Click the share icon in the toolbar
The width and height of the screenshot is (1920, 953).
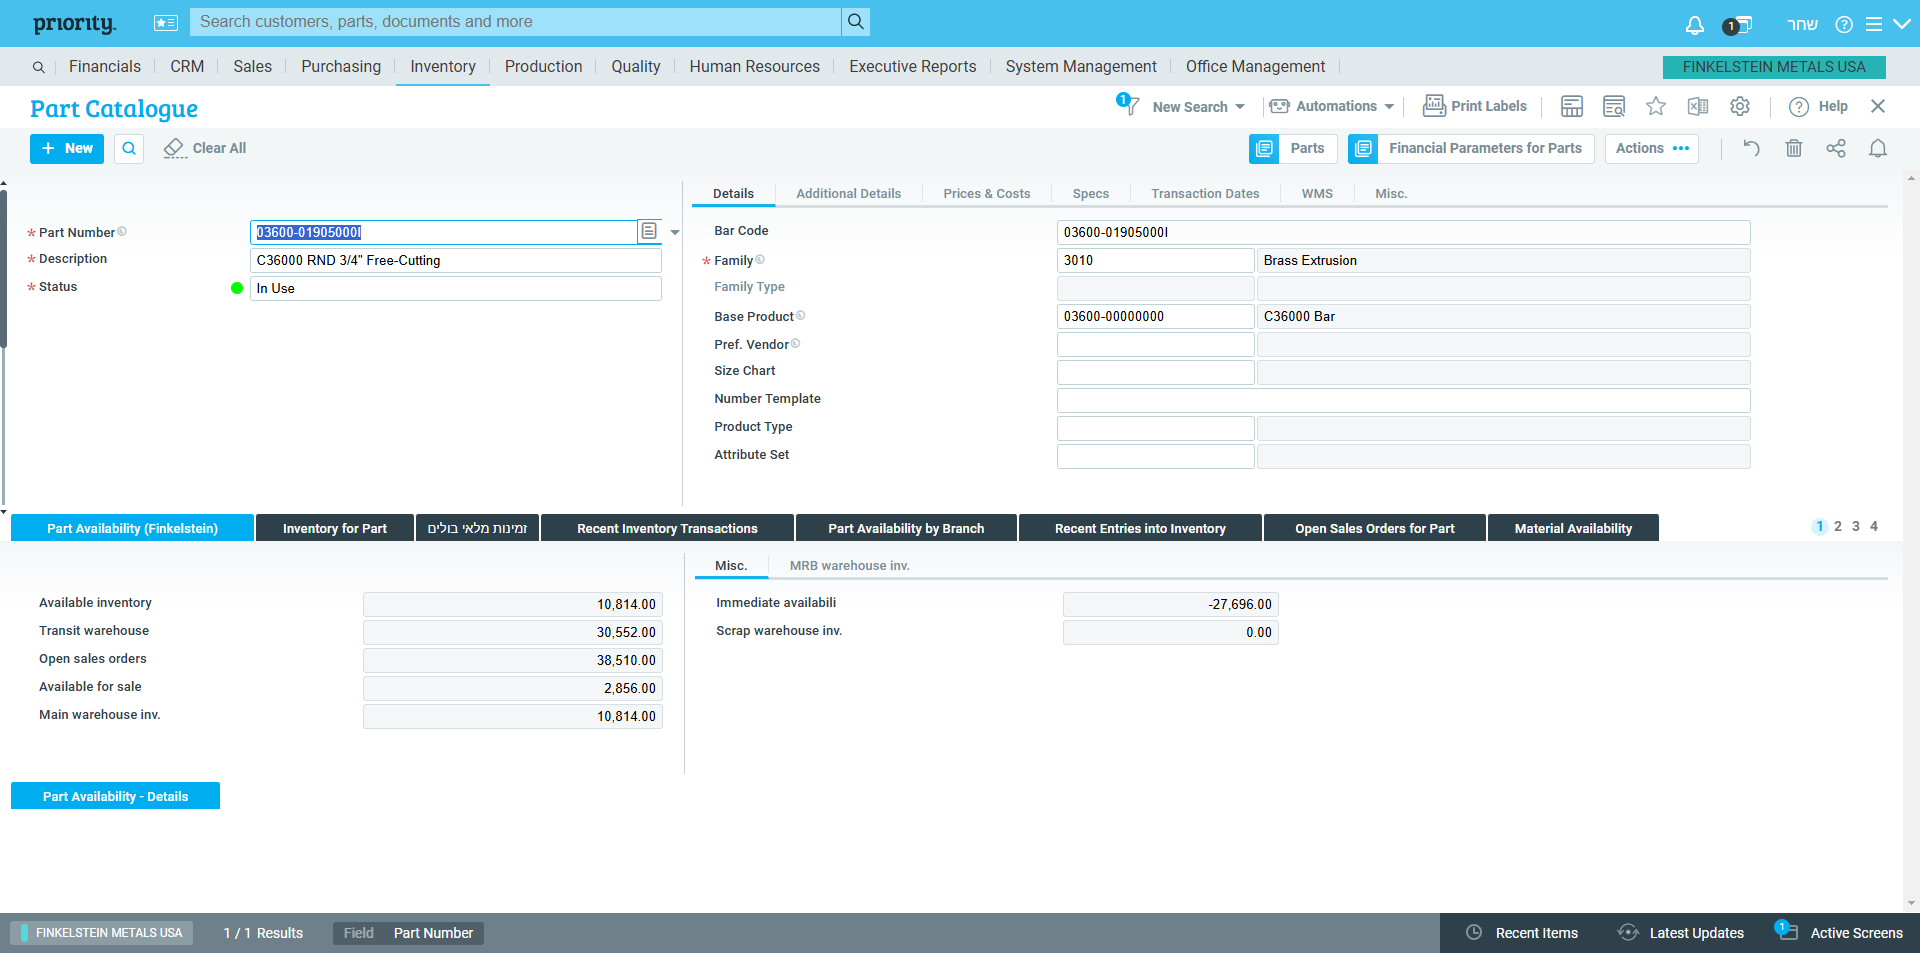click(1836, 148)
